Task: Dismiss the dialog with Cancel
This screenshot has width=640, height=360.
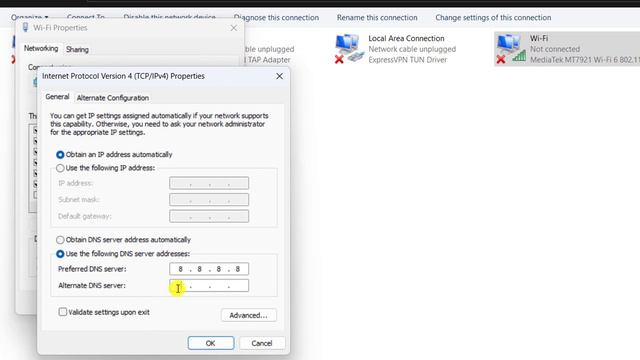Action: [x=262, y=343]
